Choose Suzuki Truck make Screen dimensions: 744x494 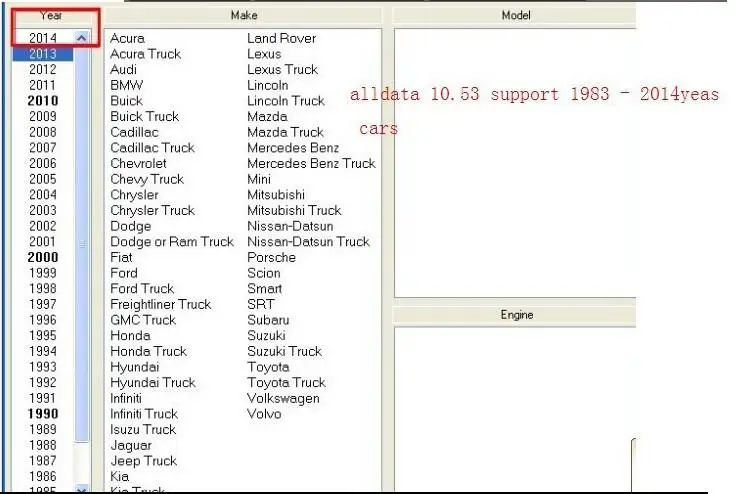tap(284, 351)
